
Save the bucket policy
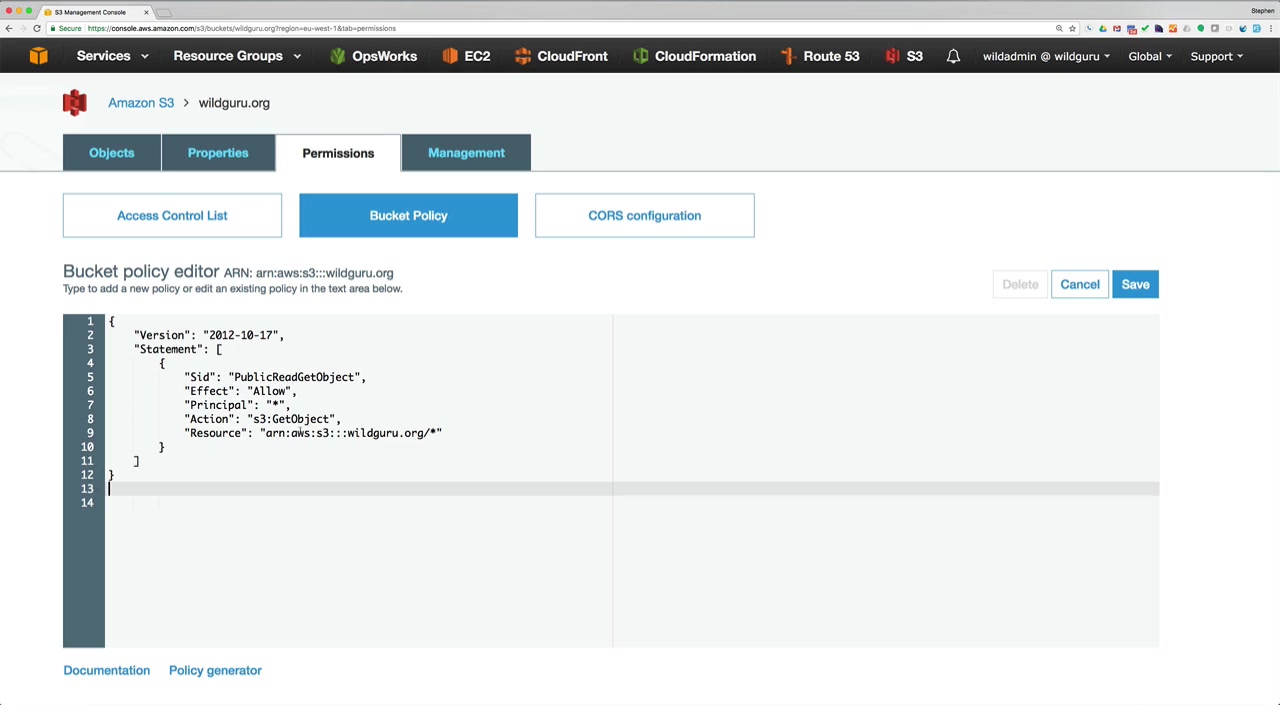(x=1135, y=285)
